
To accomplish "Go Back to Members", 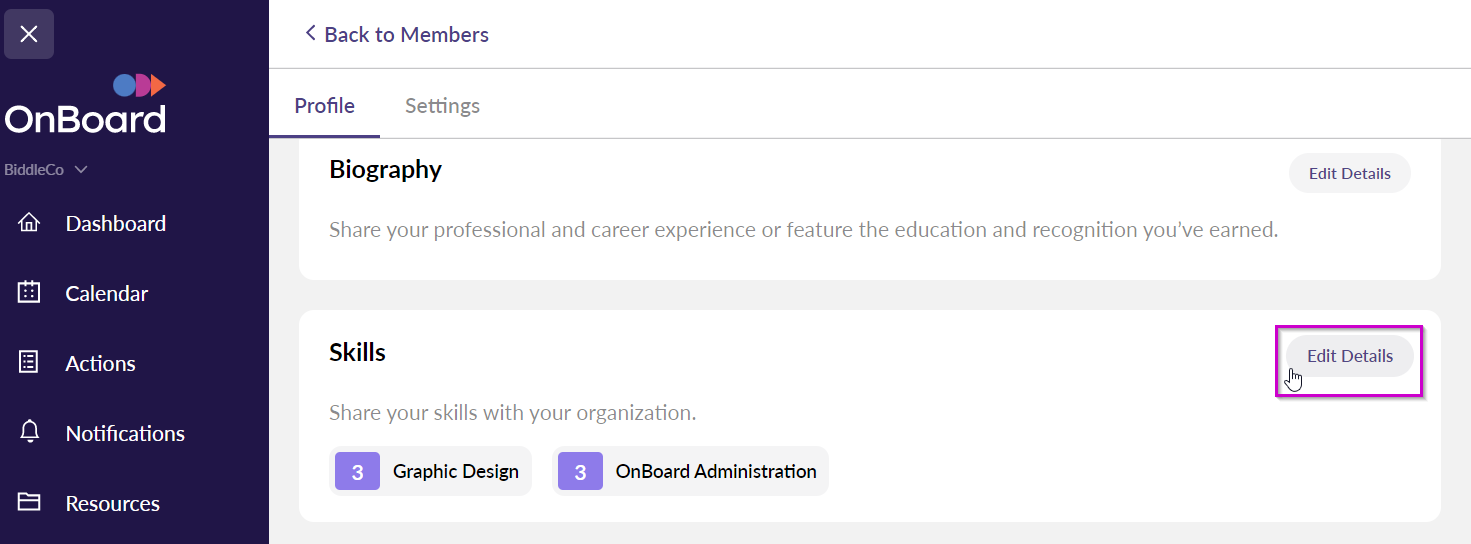I will coord(406,34).
